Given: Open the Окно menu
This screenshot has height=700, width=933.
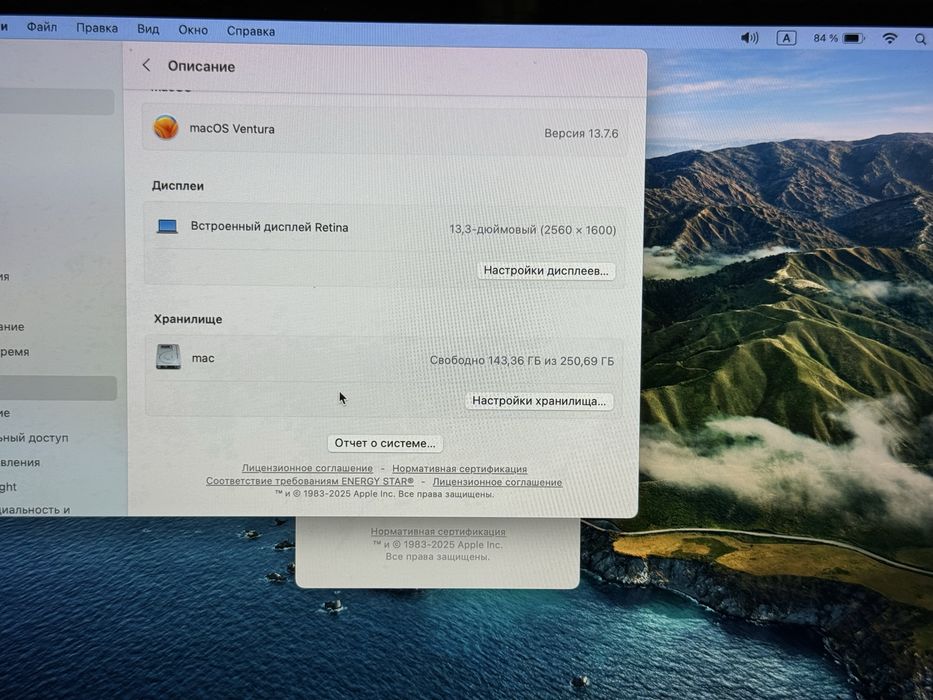Looking at the screenshot, I should 193,30.
